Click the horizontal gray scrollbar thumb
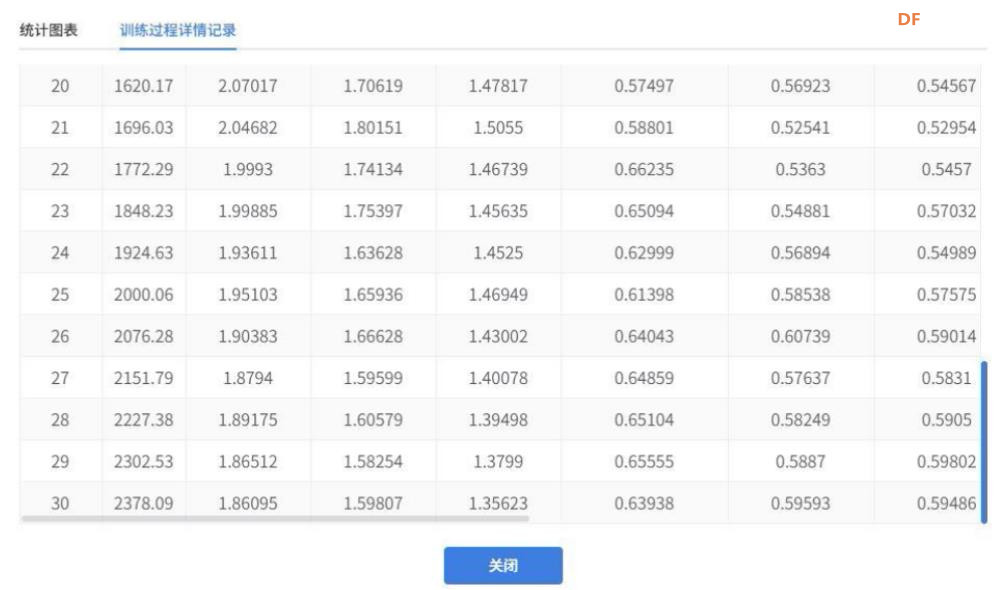This screenshot has height=590, width=1006. tap(275, 518)
